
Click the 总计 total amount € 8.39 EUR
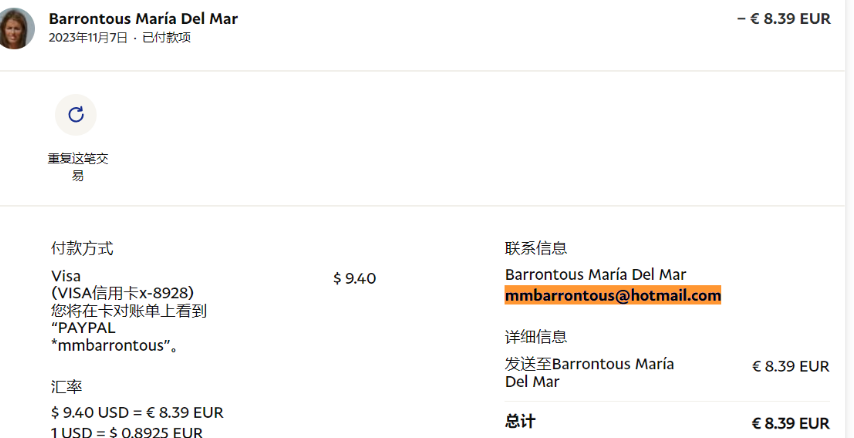click(791, 423)
